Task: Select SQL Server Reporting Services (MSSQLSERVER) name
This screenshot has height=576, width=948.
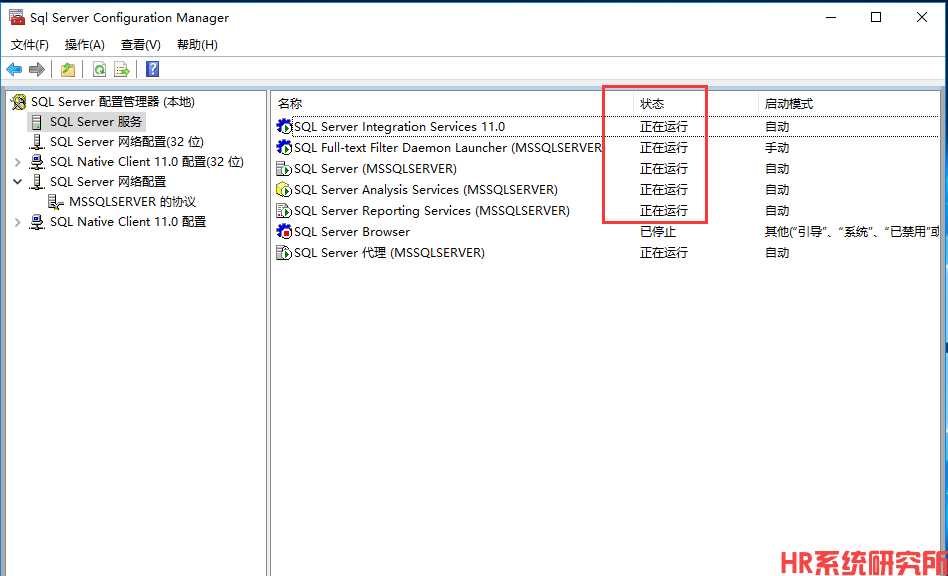Action: [x=432, y=211]
